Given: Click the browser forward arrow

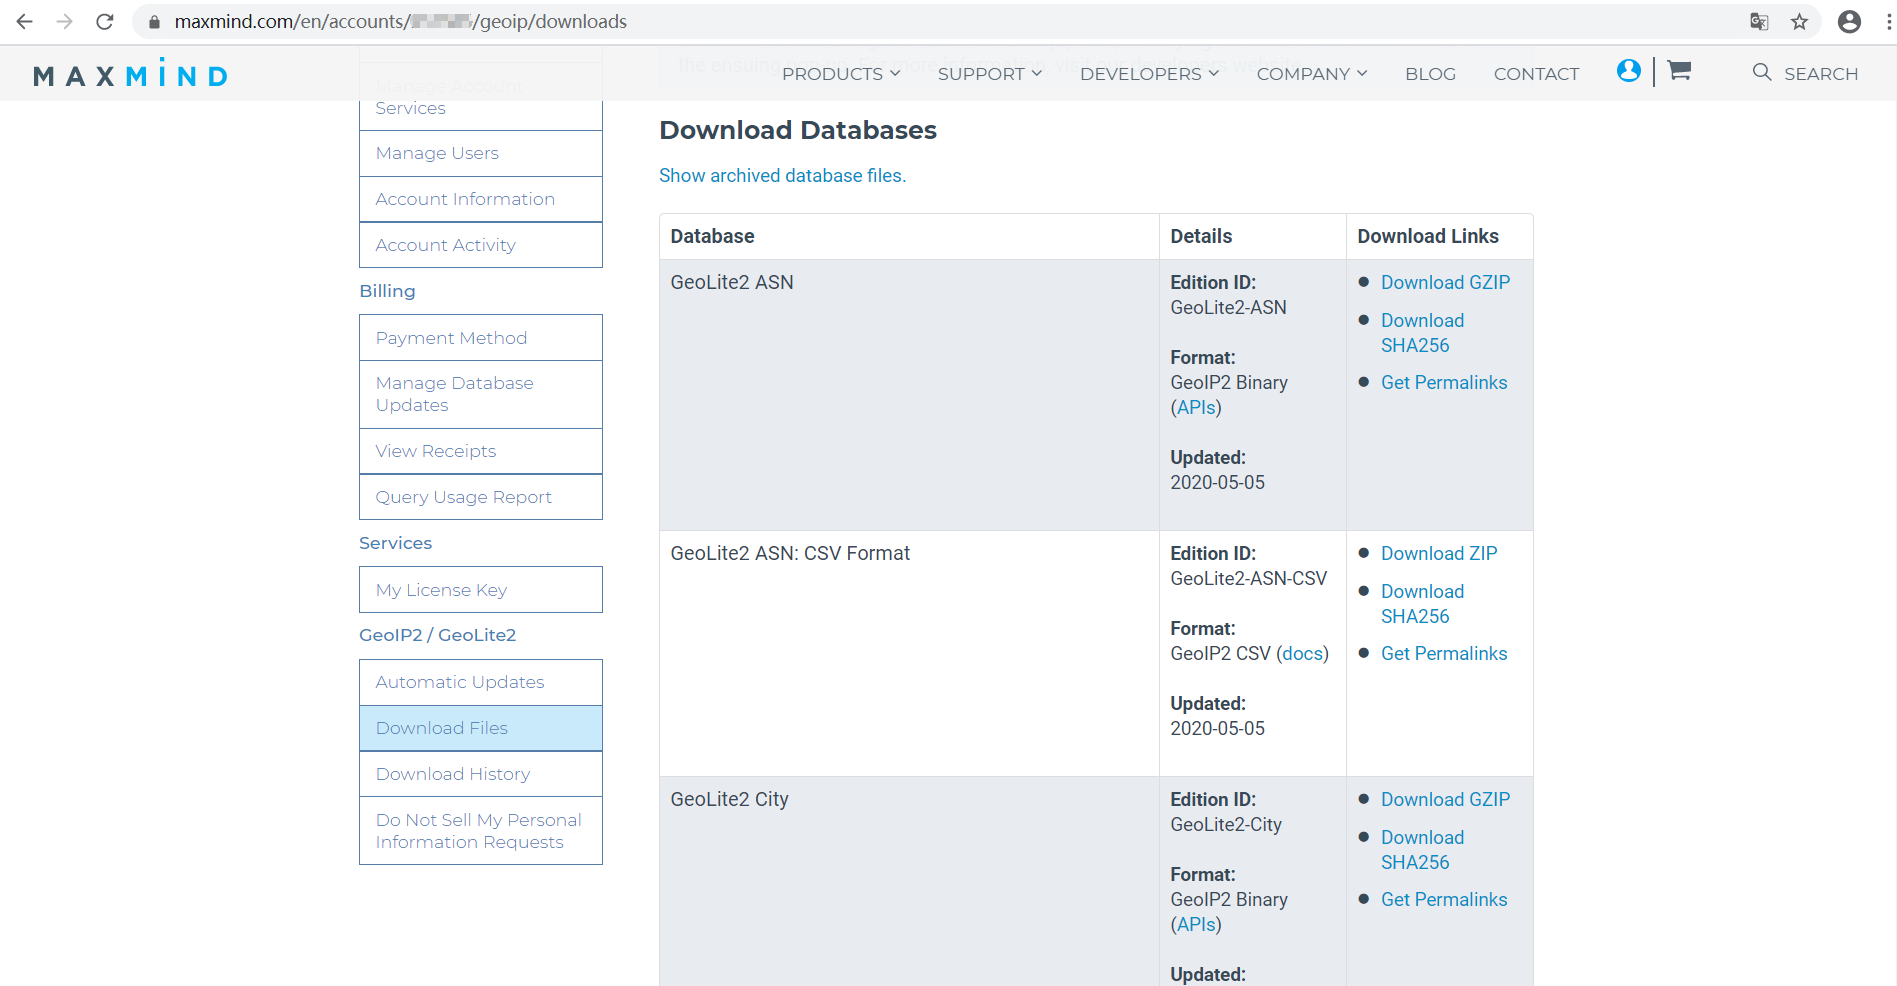Looking at the screenshot, I should [65, 21].
